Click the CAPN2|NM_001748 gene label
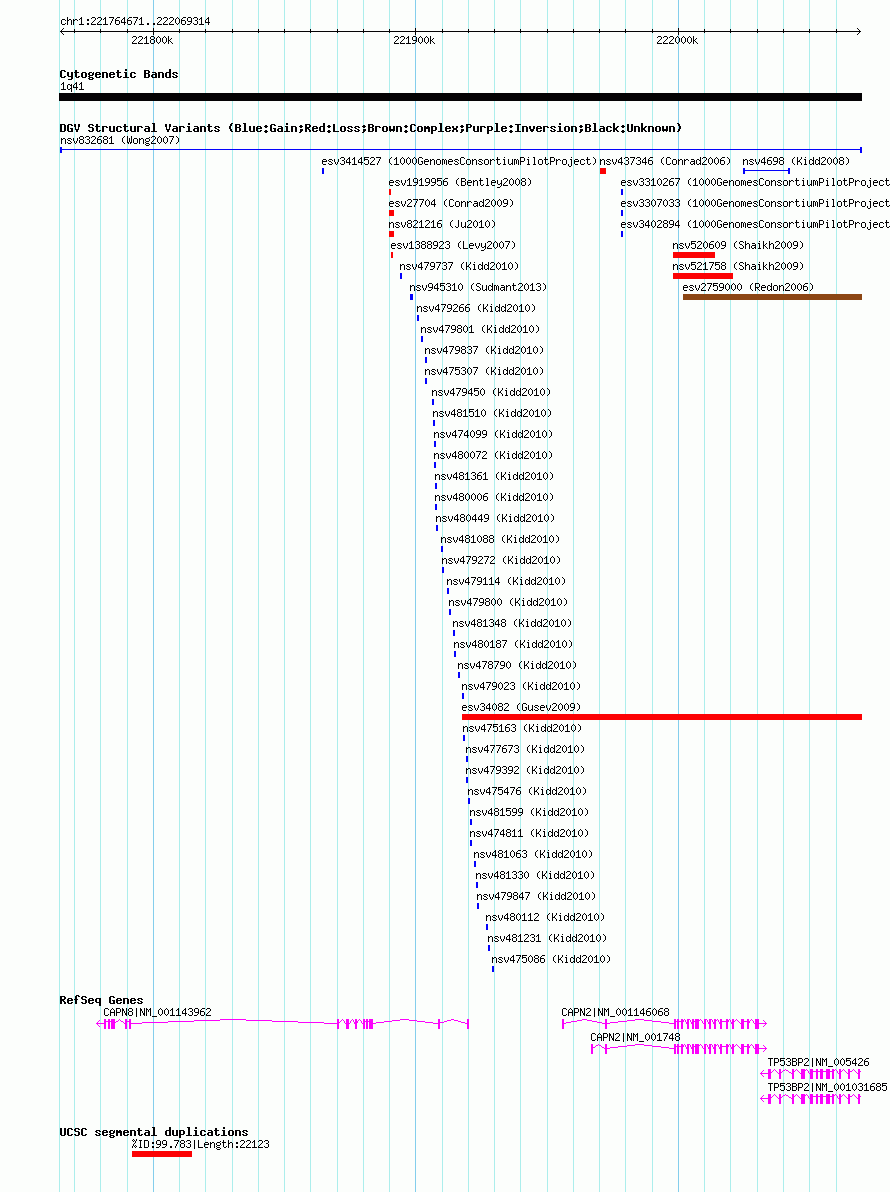The height and width of the screenshot is (1192, 890). pos(635,1038)
